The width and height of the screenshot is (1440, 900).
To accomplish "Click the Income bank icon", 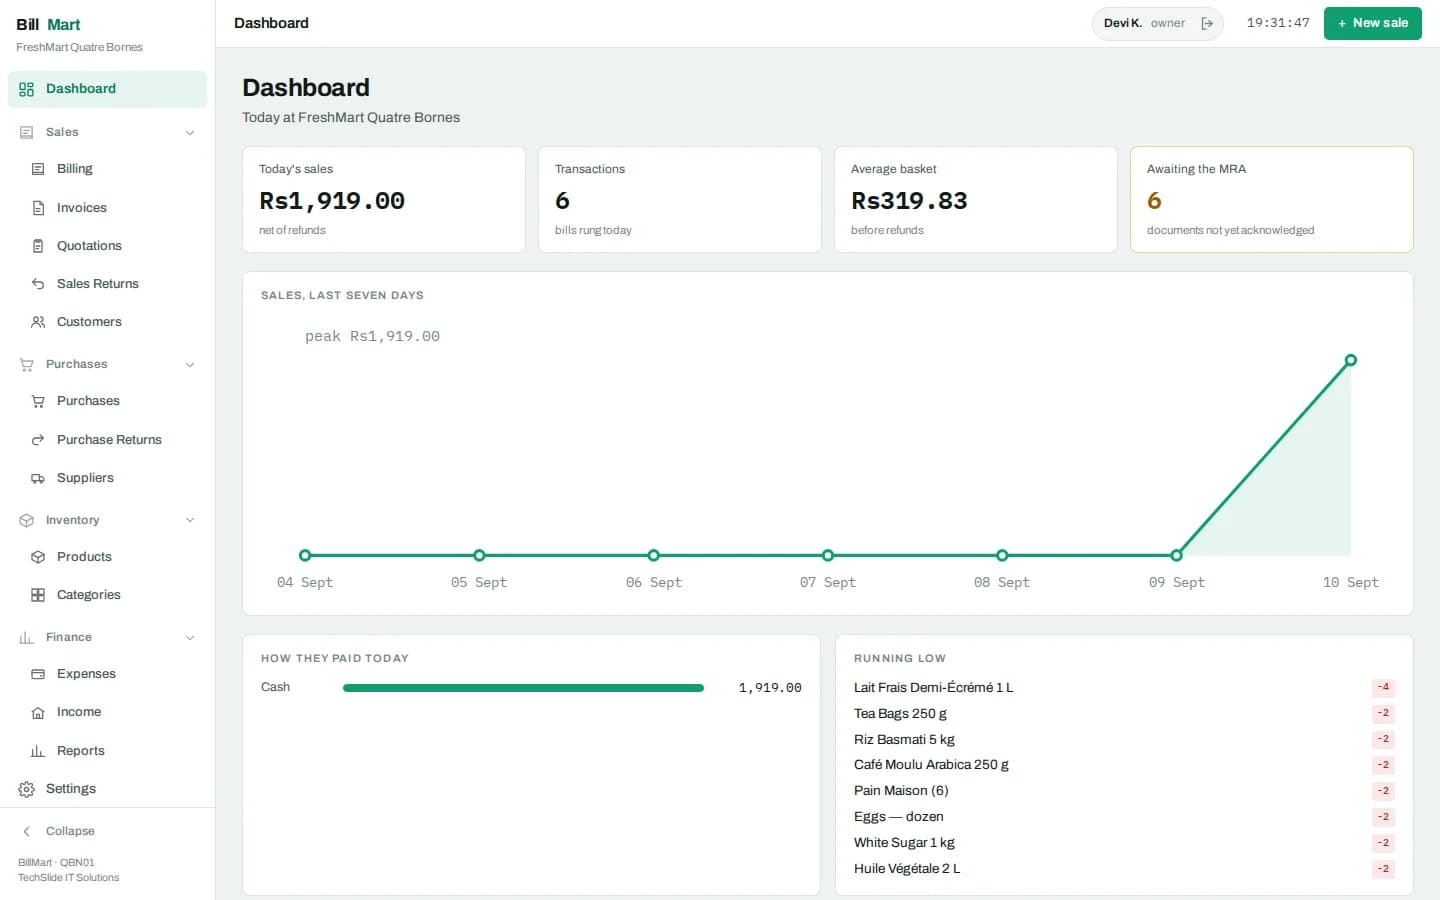I will click(38, 712).
